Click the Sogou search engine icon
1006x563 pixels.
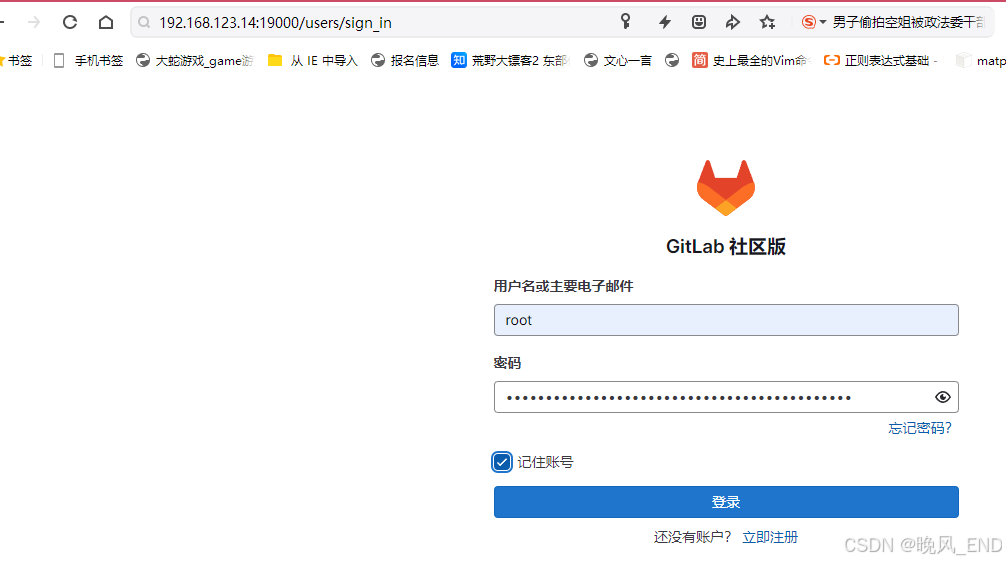tap(808, 22)
